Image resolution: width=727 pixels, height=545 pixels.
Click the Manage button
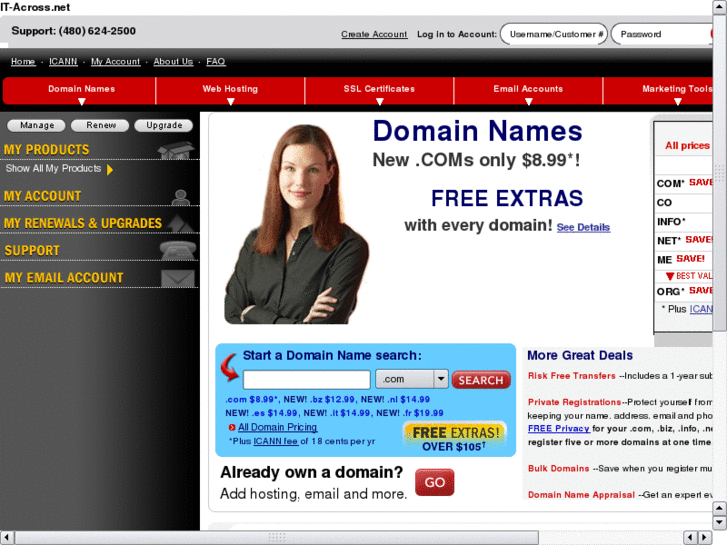point(37,125)
